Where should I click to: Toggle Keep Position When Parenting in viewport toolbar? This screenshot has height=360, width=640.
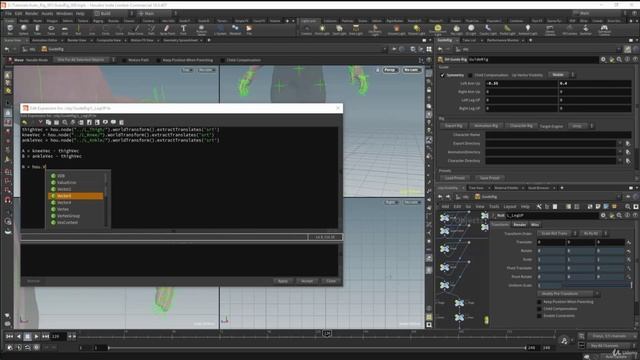[x=158, y=60]
